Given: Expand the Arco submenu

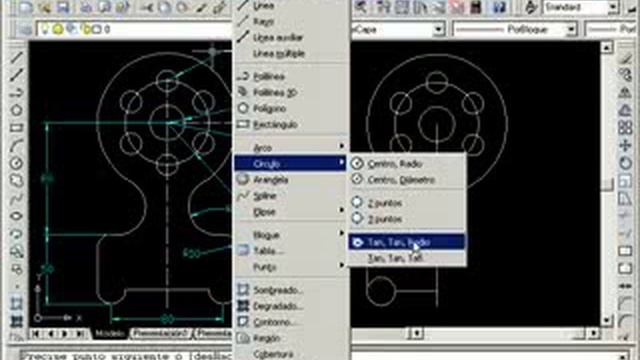Looking at the screenshot, I should (291, 147).
